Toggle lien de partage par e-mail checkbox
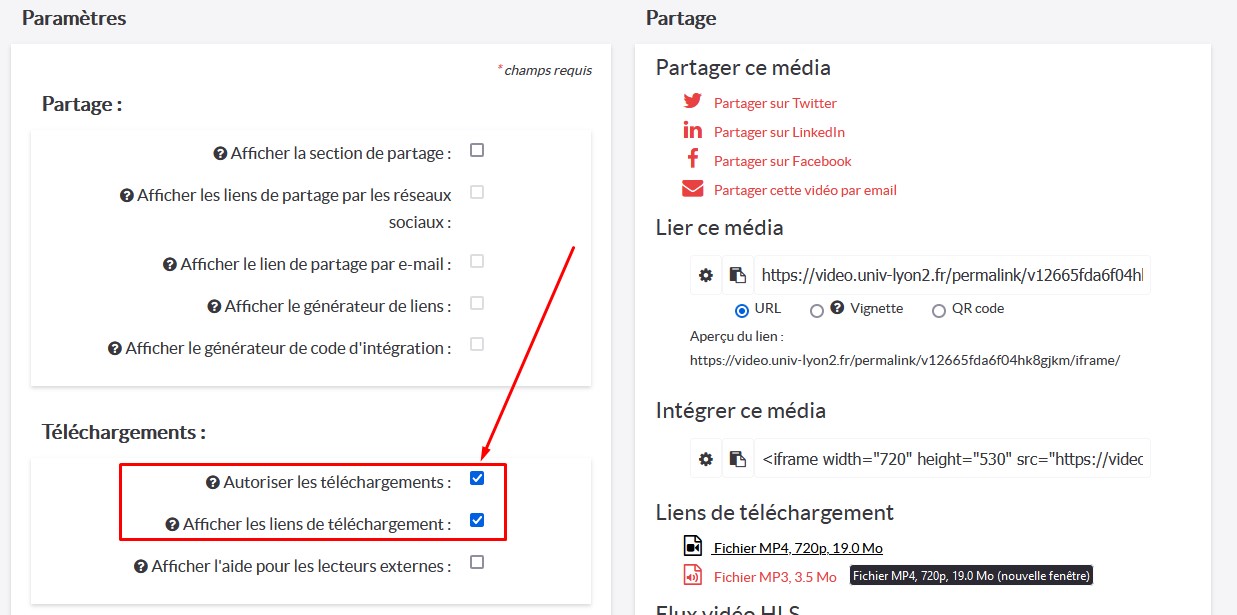This screenshot has height=615, width=1237. [477, 261]
